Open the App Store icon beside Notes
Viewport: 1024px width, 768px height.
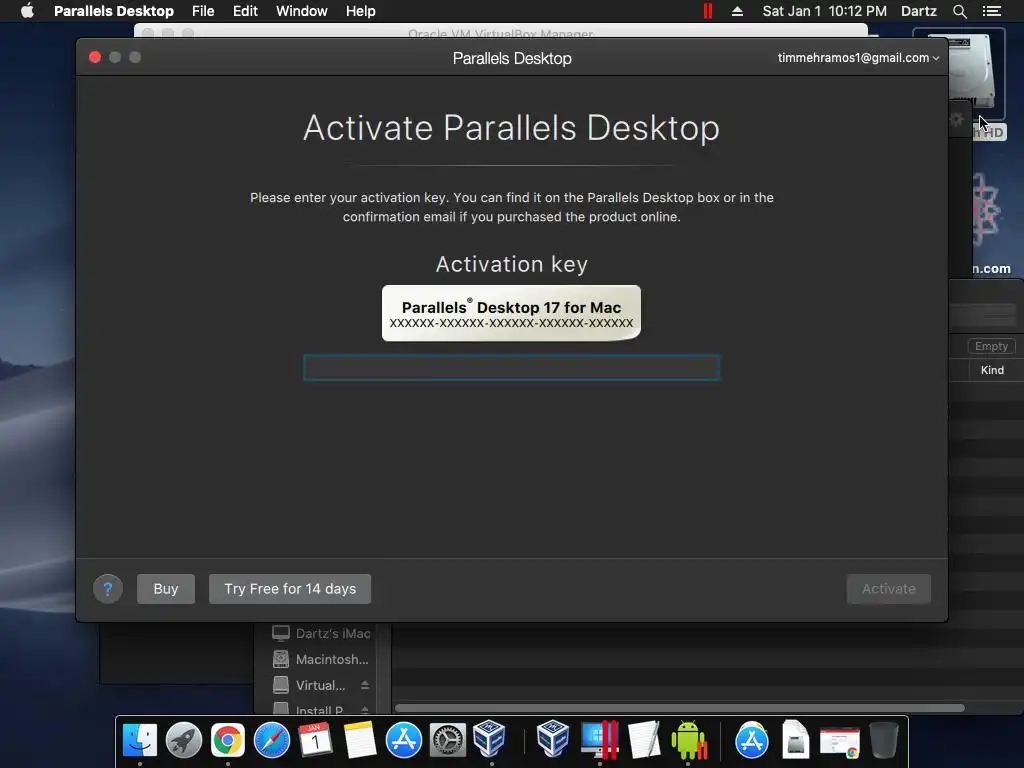pos(404,740)
